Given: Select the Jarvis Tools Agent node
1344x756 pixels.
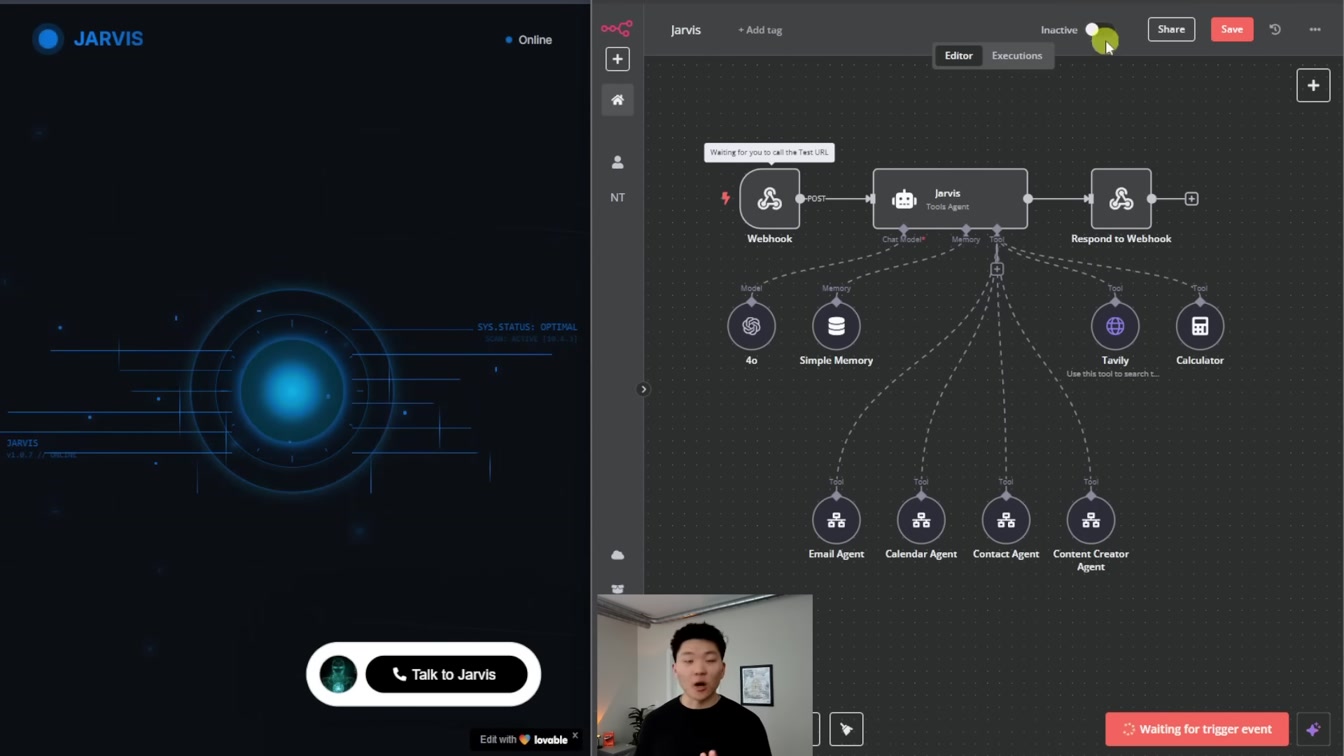Looking at the screenshot, I should [950, 199].
